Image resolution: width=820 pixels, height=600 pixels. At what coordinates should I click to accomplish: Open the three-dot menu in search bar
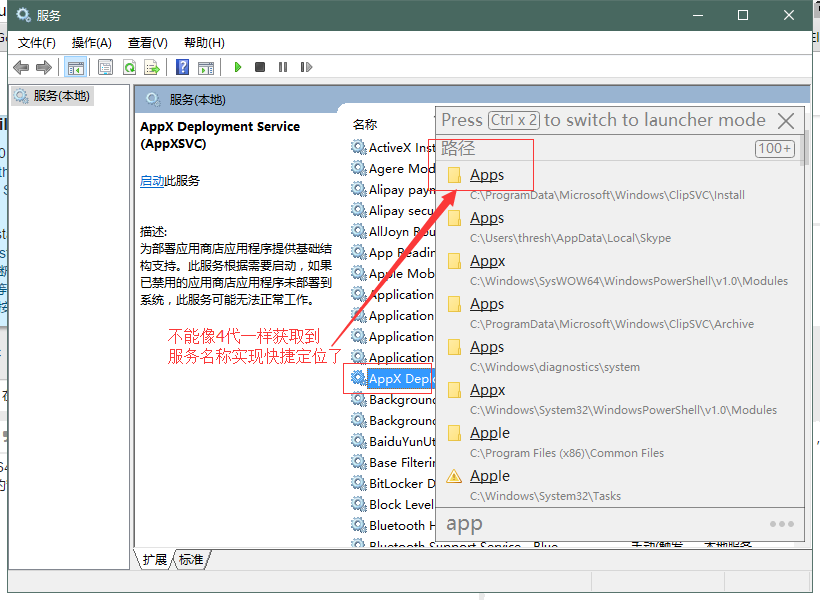[x=781, y=524]
